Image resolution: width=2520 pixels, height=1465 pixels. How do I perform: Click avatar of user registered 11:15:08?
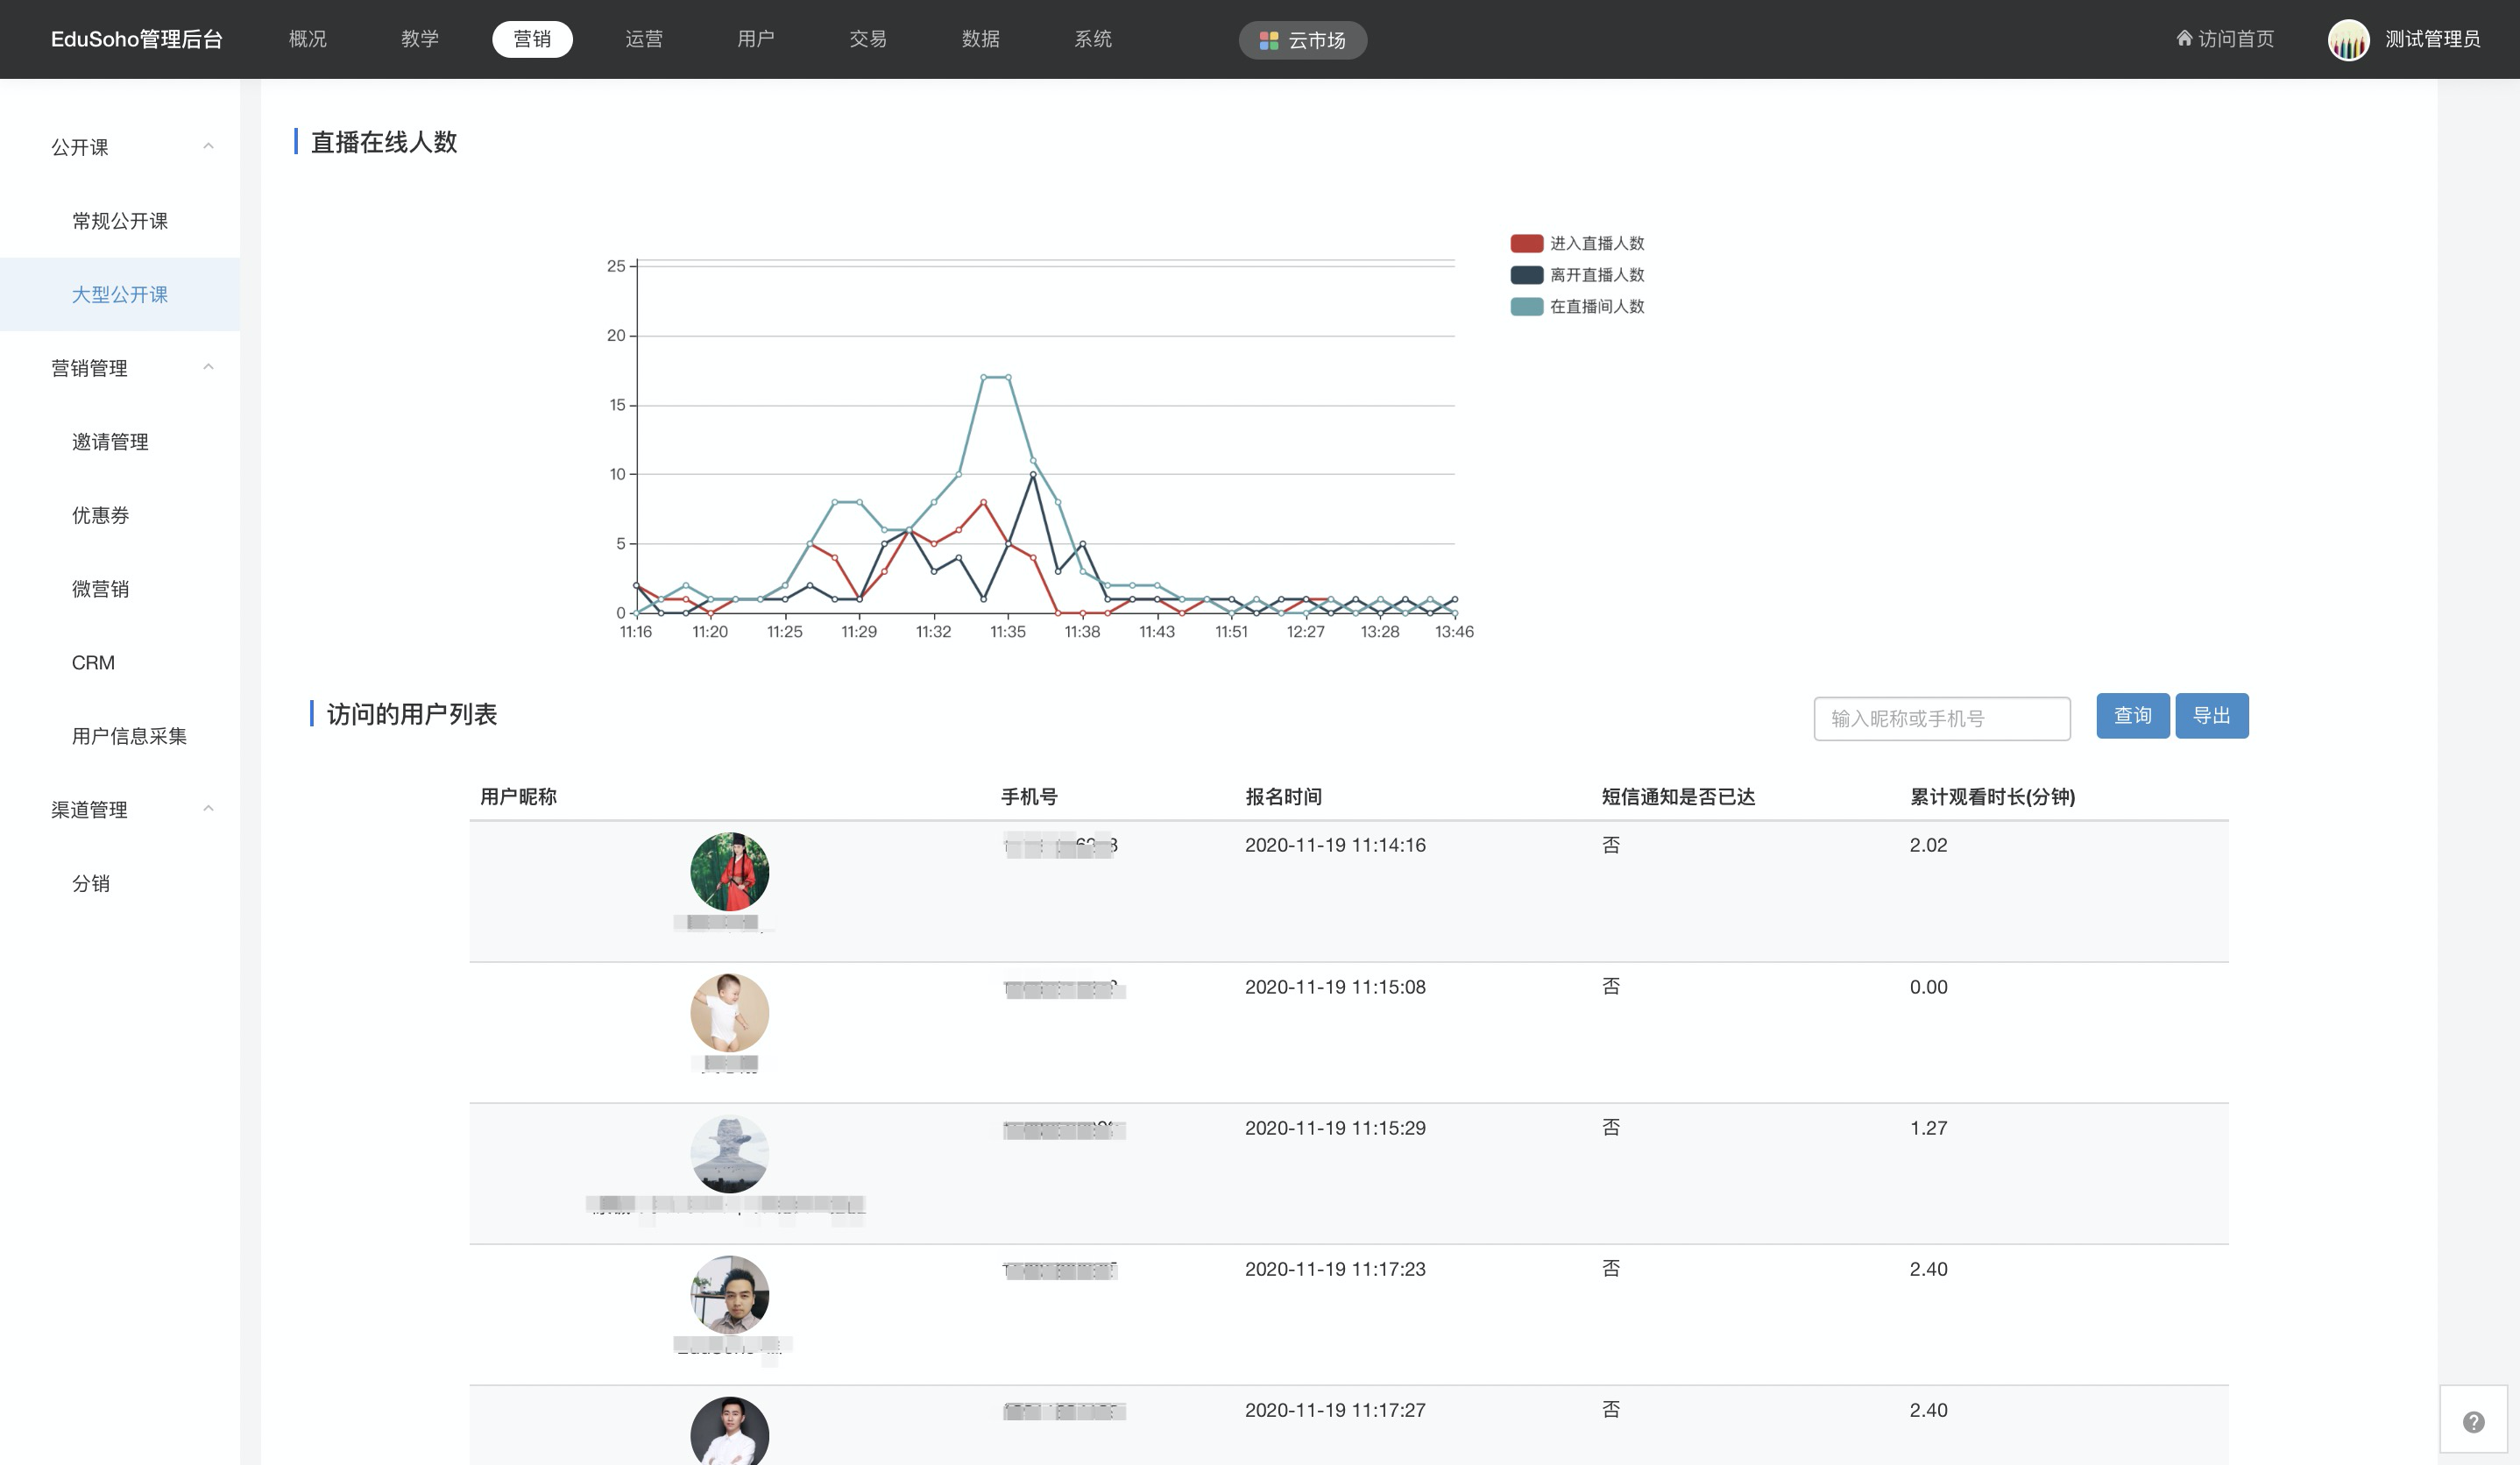tap(729, 1012)
